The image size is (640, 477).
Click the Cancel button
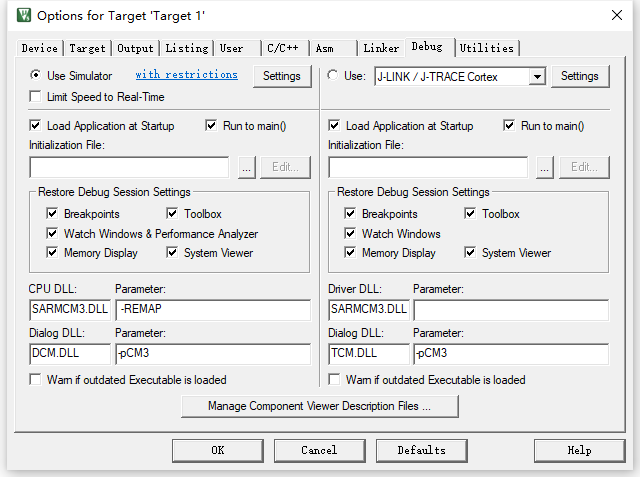tap(319, 450)
